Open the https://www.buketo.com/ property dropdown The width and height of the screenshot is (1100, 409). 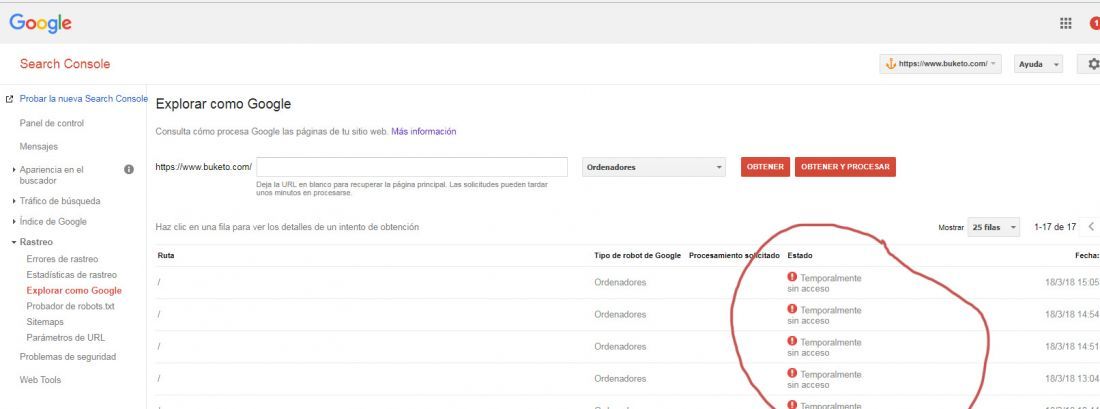941,64
